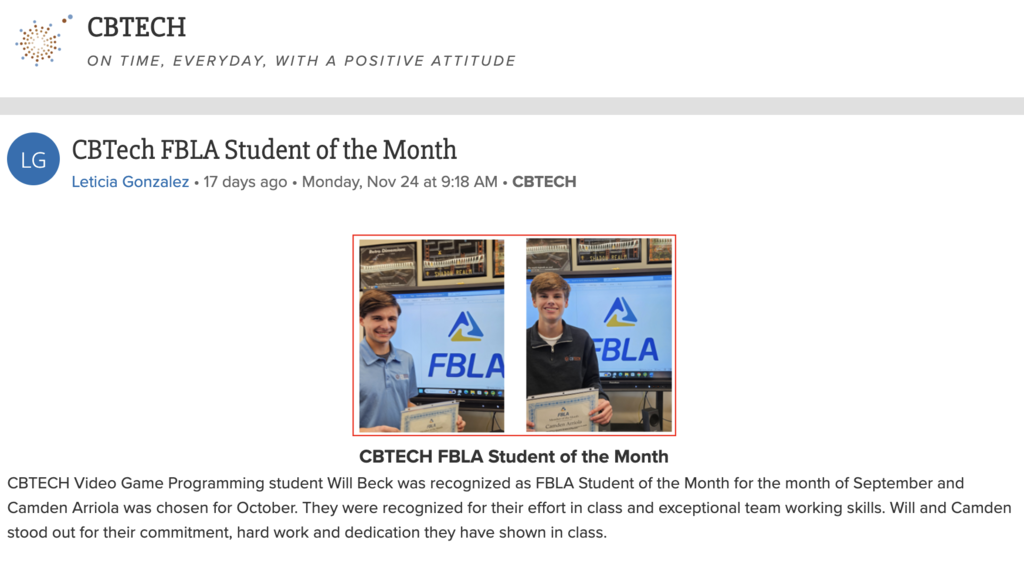Click the certificate held in the right photo
The image size is (1024, 564).
[x=563, y=411]
